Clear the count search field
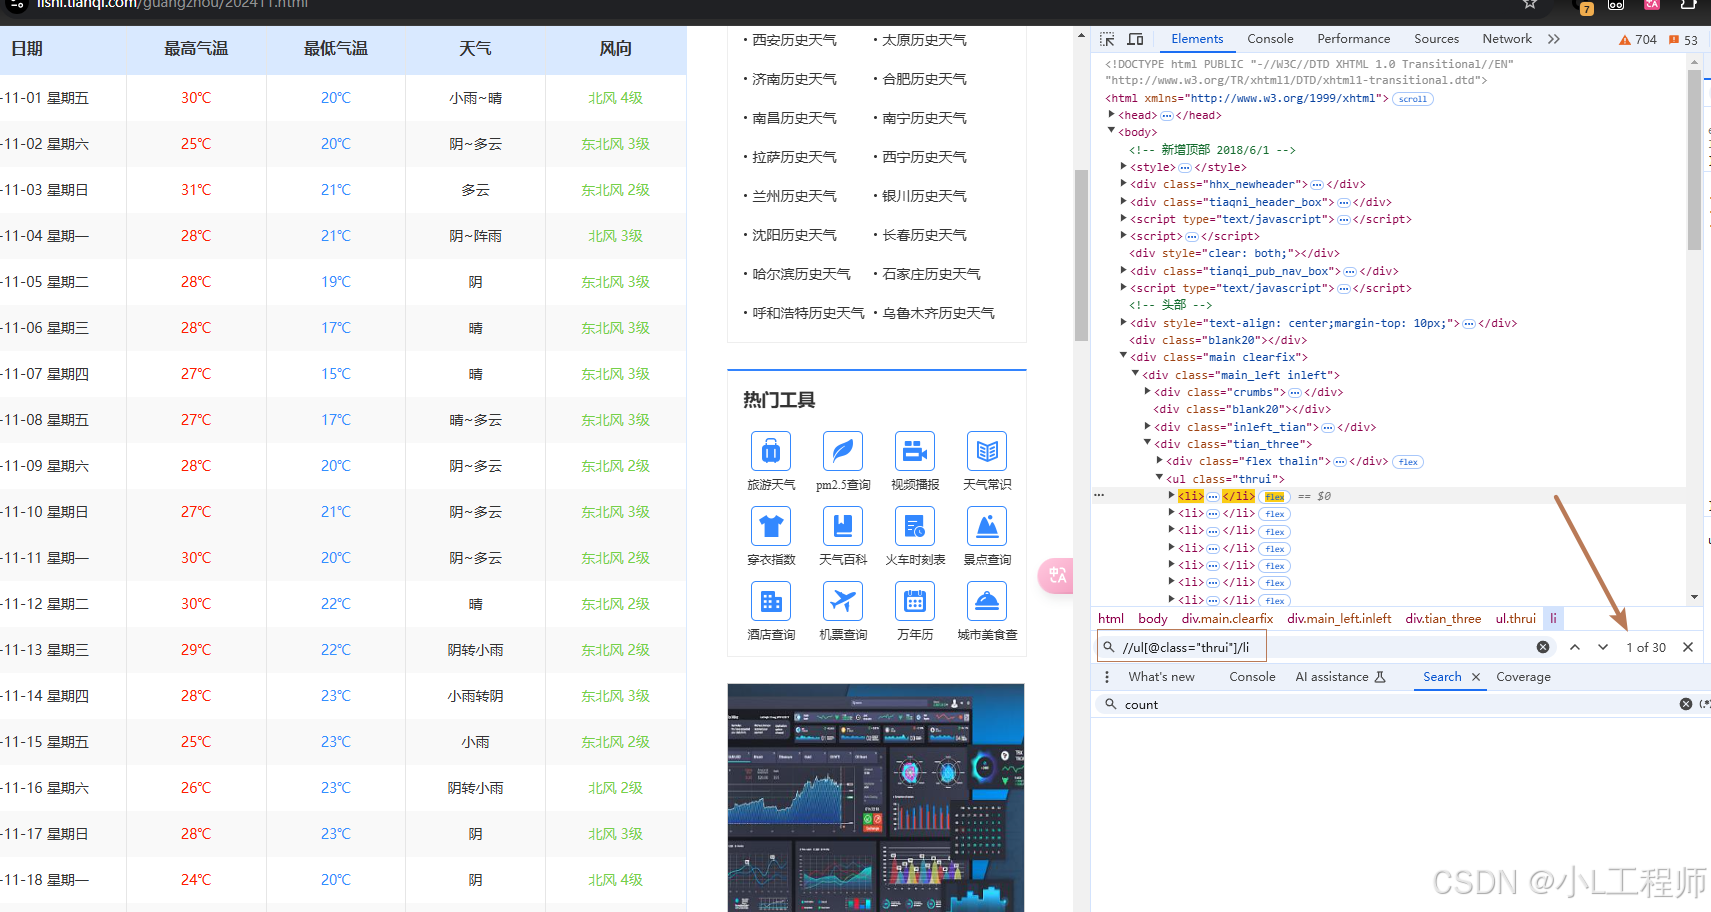Viewport: 1711px width, 912px height. [1686, 704]
